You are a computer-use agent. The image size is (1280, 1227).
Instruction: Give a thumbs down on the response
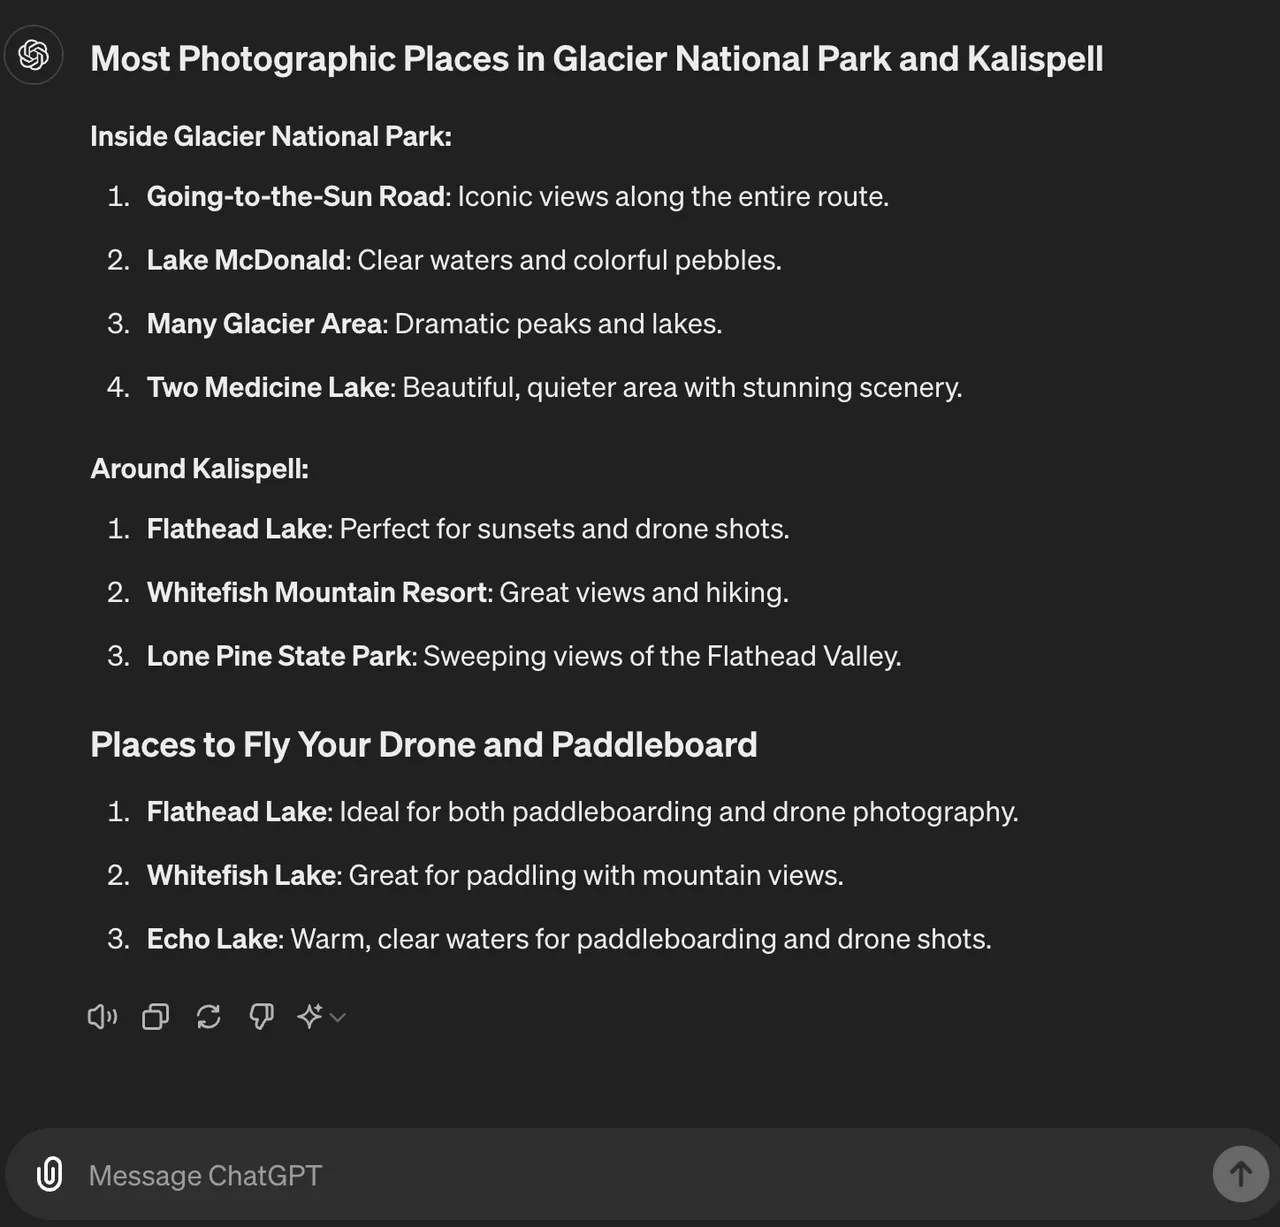click(x=261, y=1016)
